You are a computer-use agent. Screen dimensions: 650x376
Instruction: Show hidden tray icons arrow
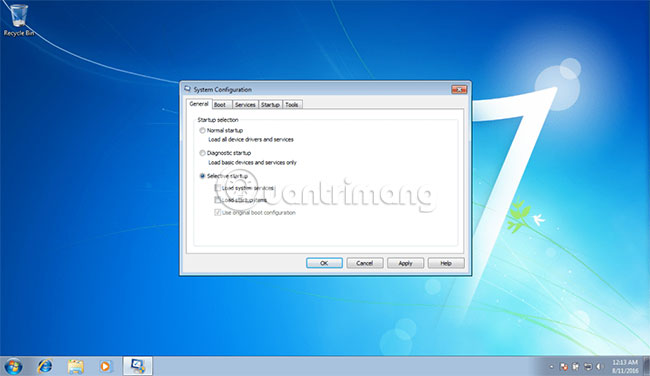pyautogui.click(x=551, y=367)
